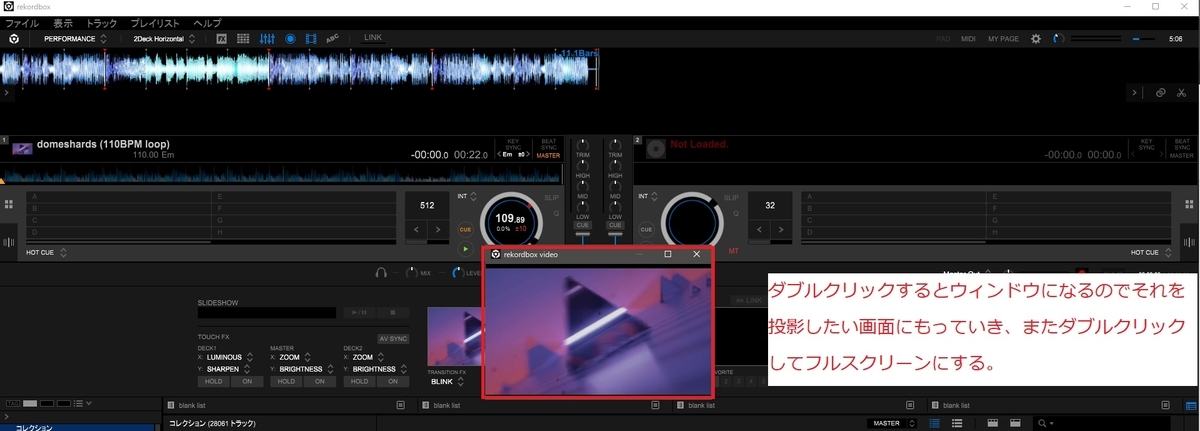1200x431 pixels.
Task: Click the LINK button in top toolbar
Action: point(372,39)
